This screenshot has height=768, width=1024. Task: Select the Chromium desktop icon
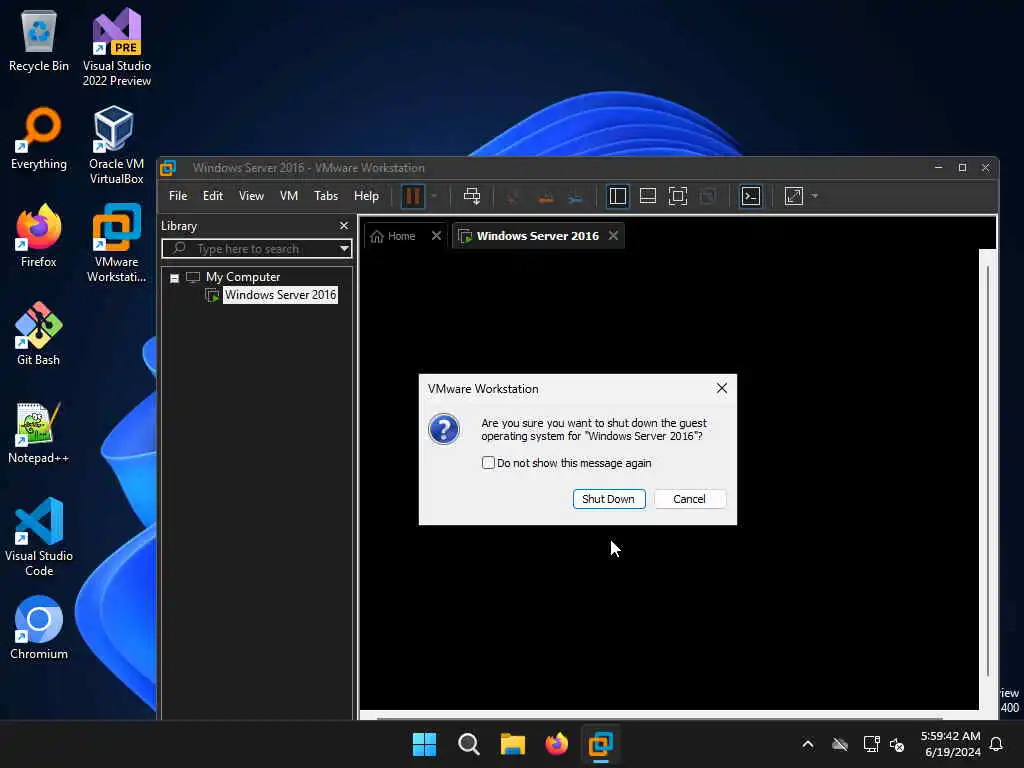39,628
